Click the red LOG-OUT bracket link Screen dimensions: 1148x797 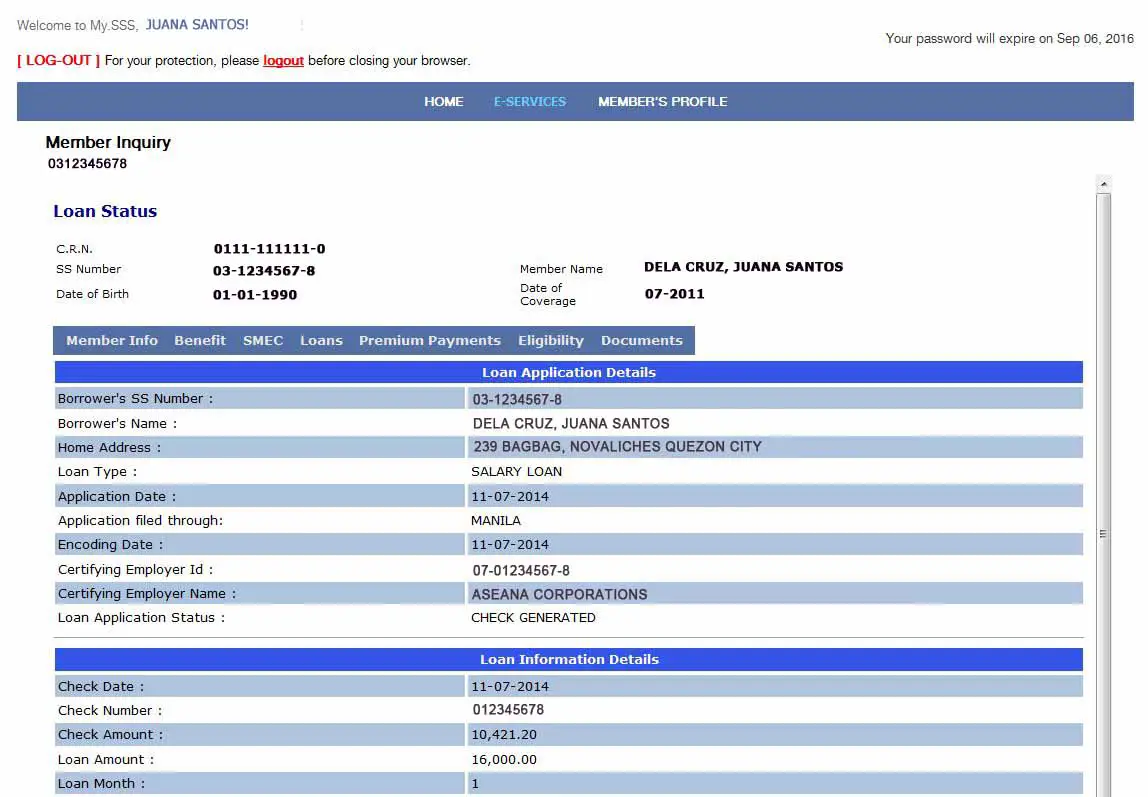pos(59,61)
